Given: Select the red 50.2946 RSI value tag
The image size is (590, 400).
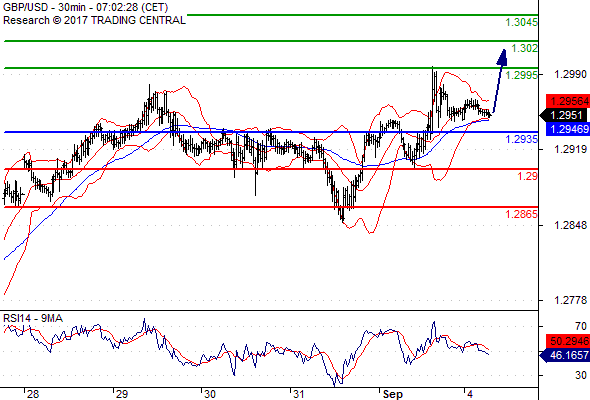Looking at the screenshot, I should pyautogui.click(x=567, y=341).
